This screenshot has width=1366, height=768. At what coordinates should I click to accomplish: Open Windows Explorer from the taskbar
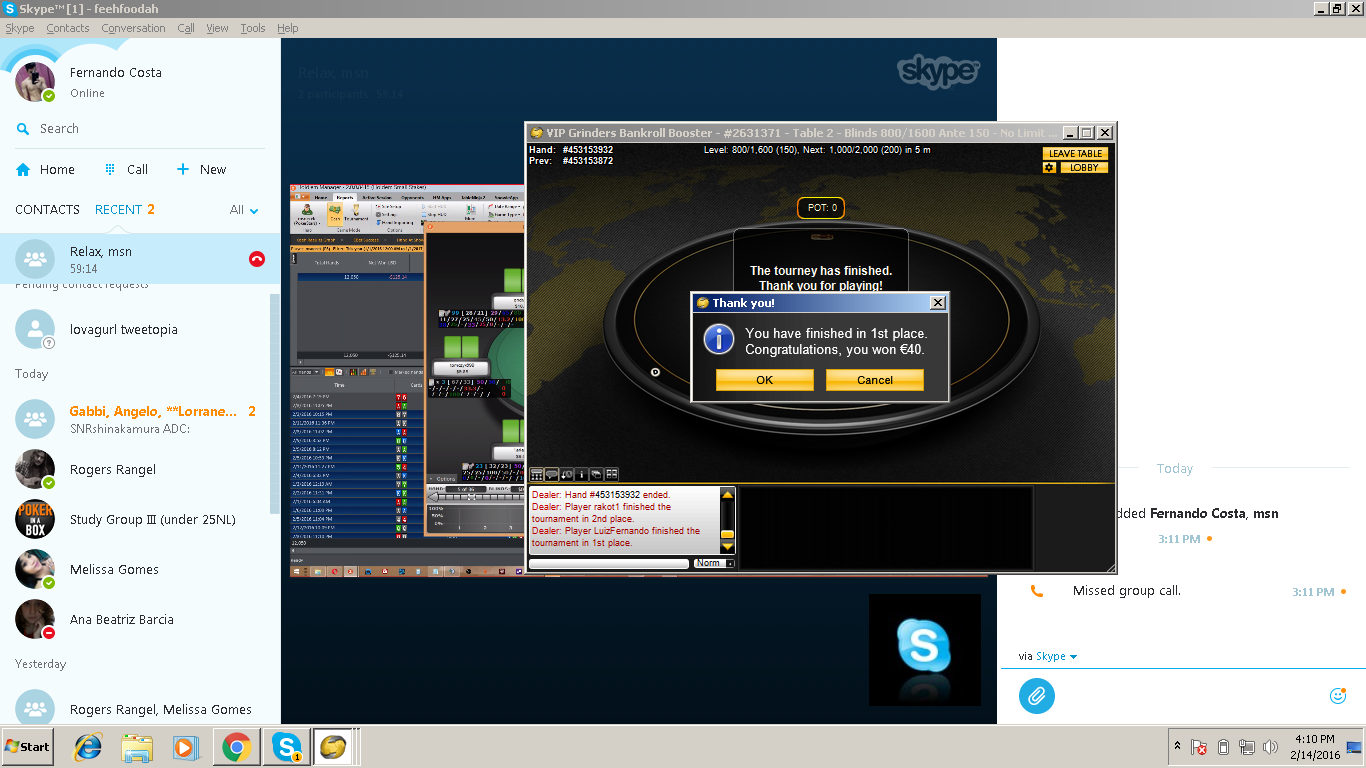137,747
